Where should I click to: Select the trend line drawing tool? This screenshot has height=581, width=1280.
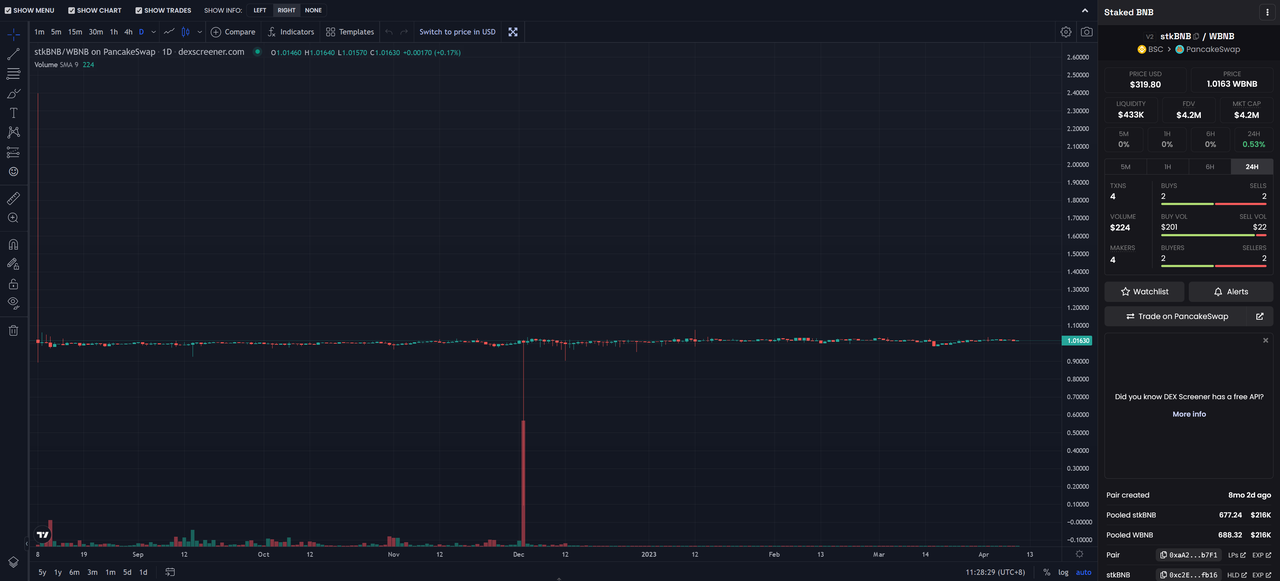[13, 54]
